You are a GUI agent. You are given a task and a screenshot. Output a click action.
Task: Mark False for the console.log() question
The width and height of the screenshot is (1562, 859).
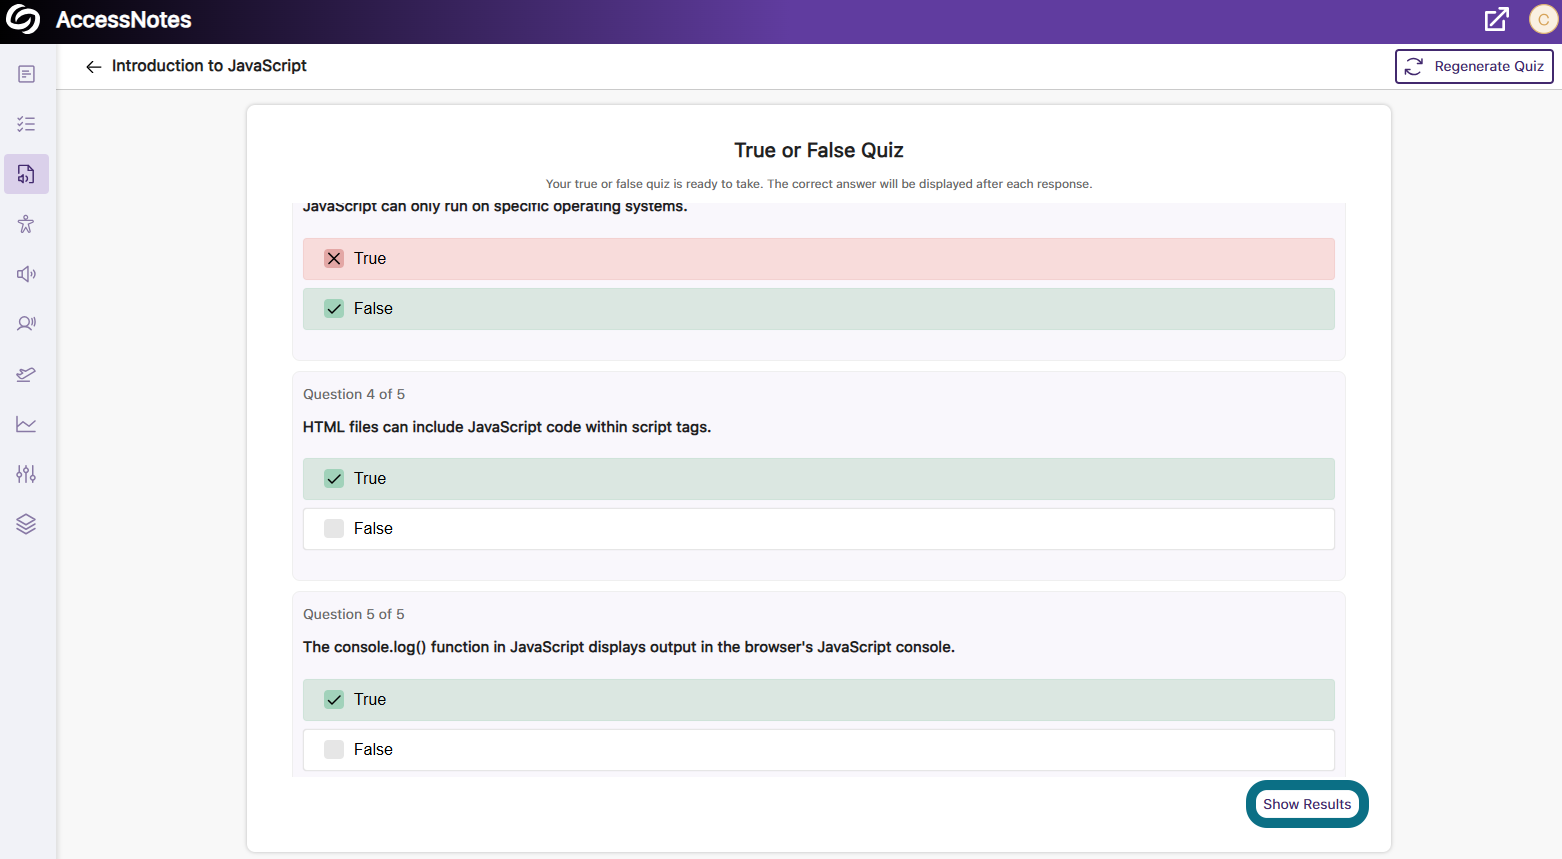pyautogui.click(x=819, y=750)
